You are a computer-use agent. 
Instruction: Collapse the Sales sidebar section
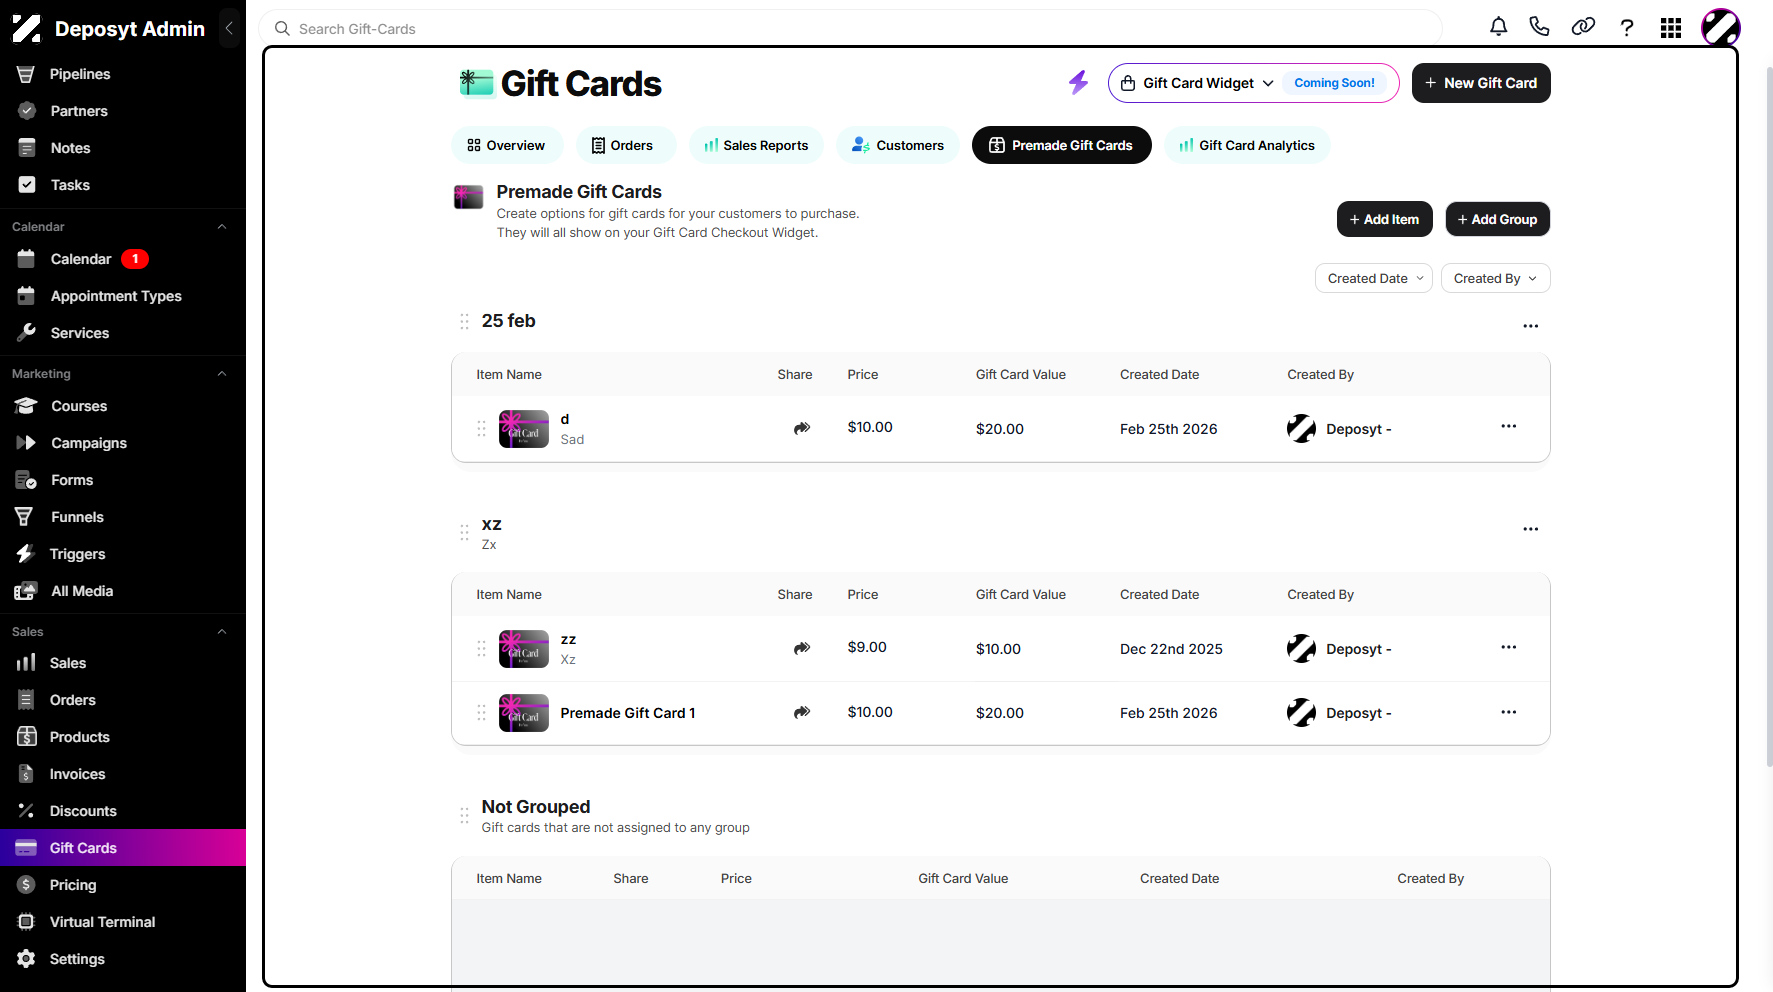click(222, 632)
